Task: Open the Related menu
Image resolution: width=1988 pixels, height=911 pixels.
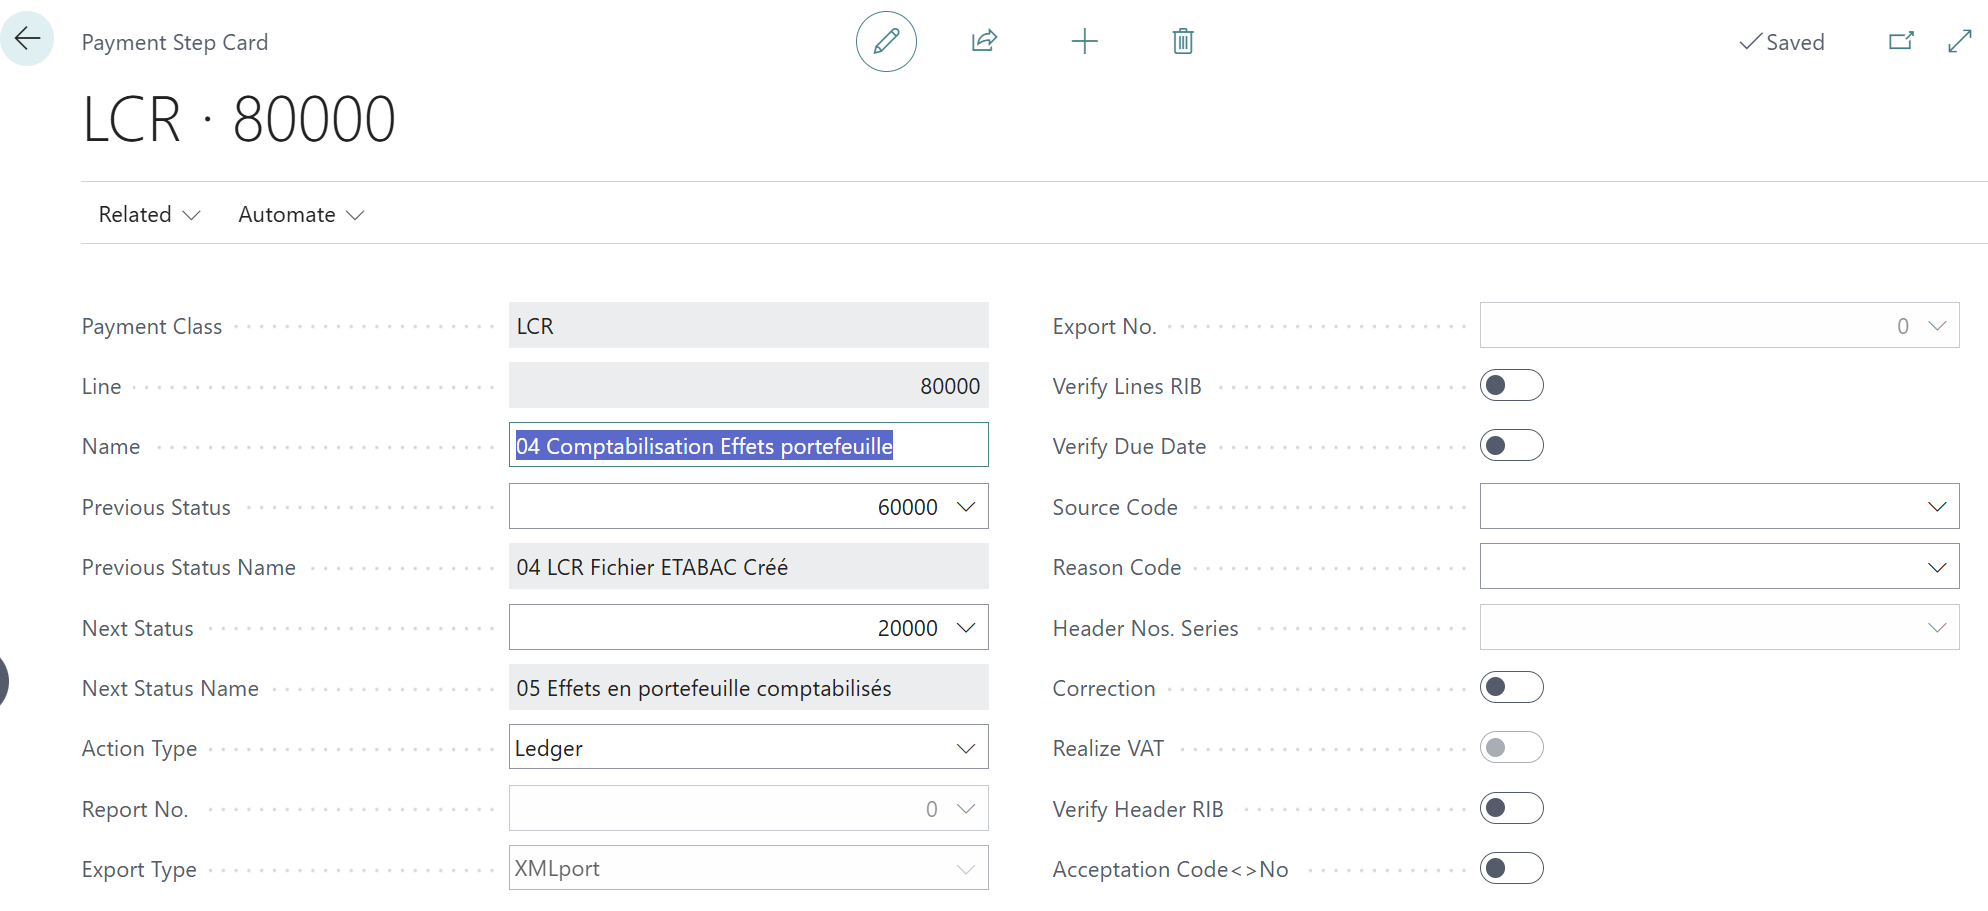Action: [148, 214]
